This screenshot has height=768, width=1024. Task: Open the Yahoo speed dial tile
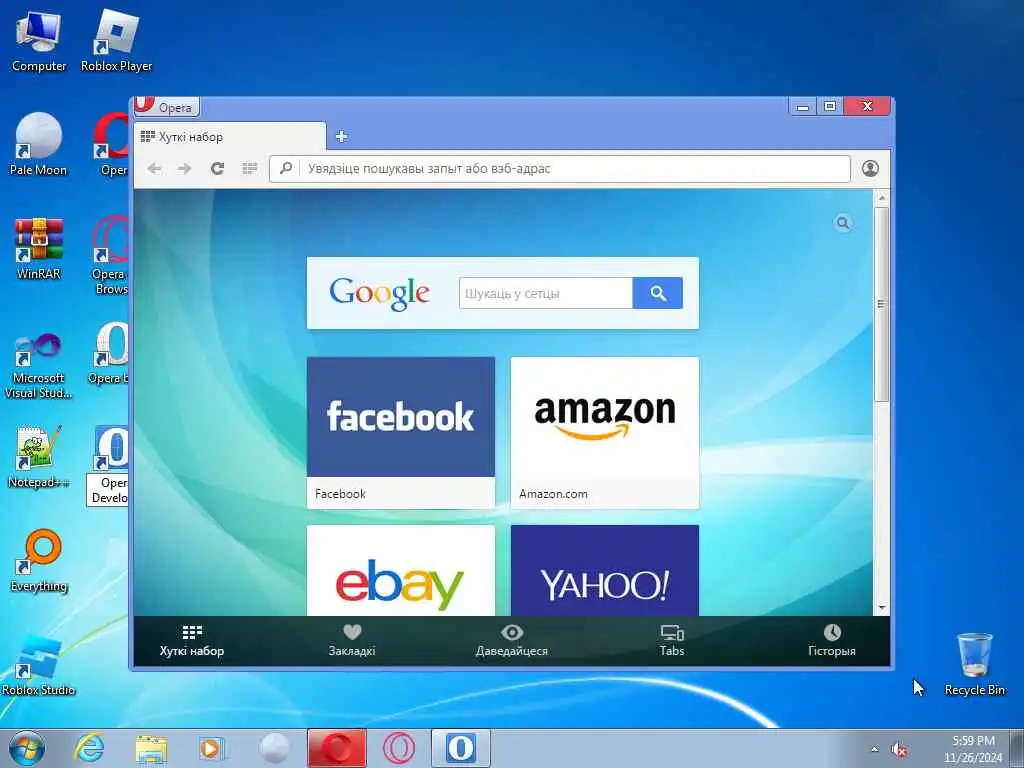pos(605,571)
